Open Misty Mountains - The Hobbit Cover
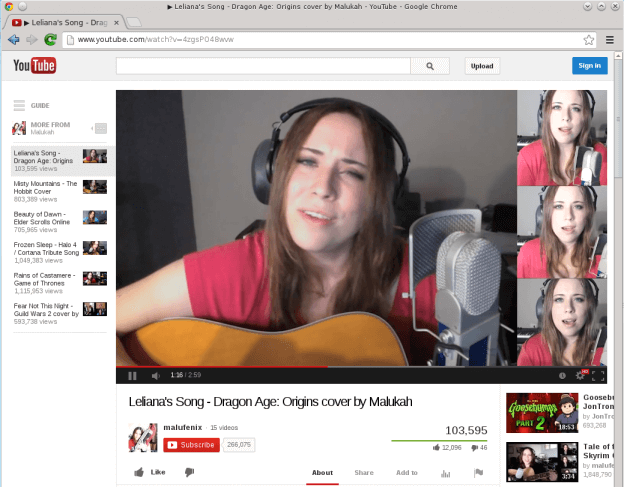 pyautogui.click(x=60, y=191)
